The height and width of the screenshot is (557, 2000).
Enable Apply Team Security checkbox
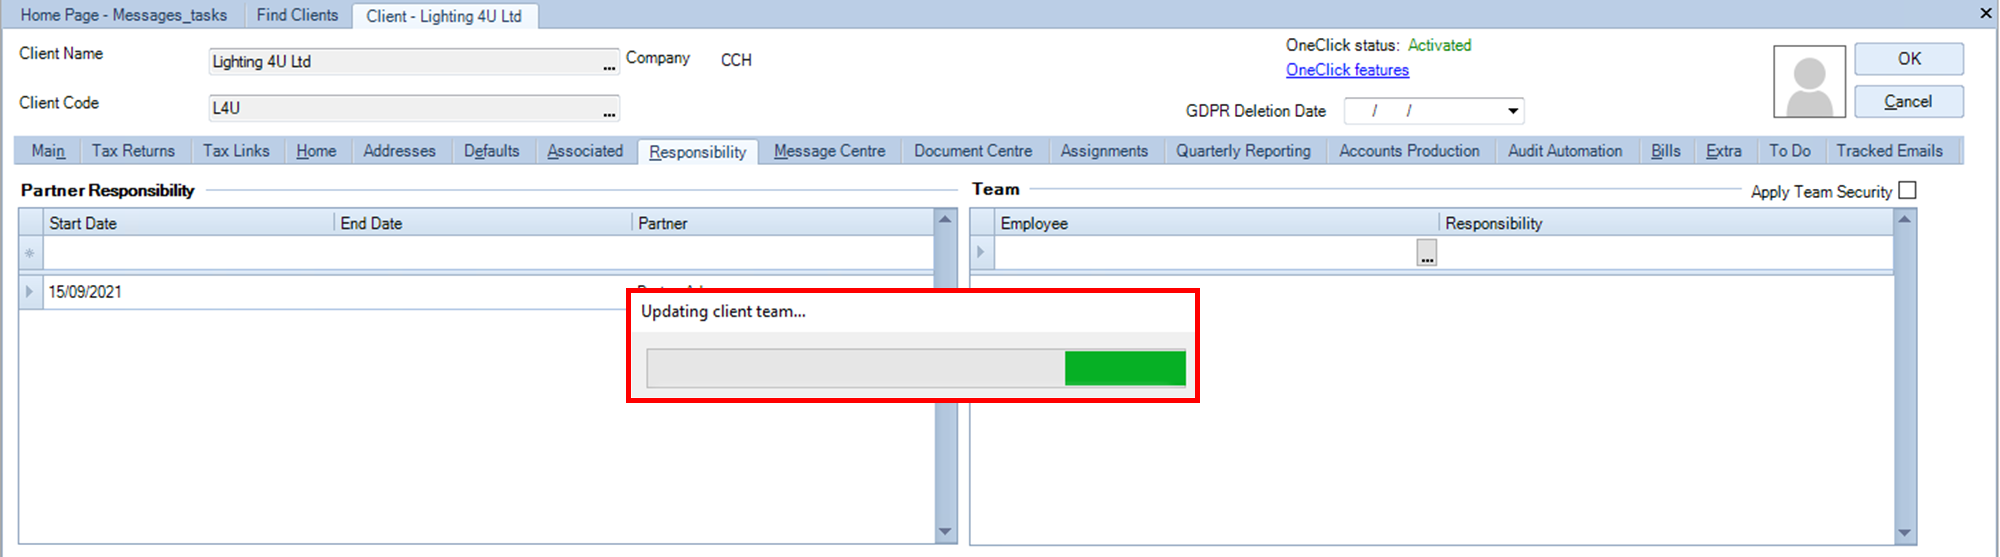pos(1907,190)
